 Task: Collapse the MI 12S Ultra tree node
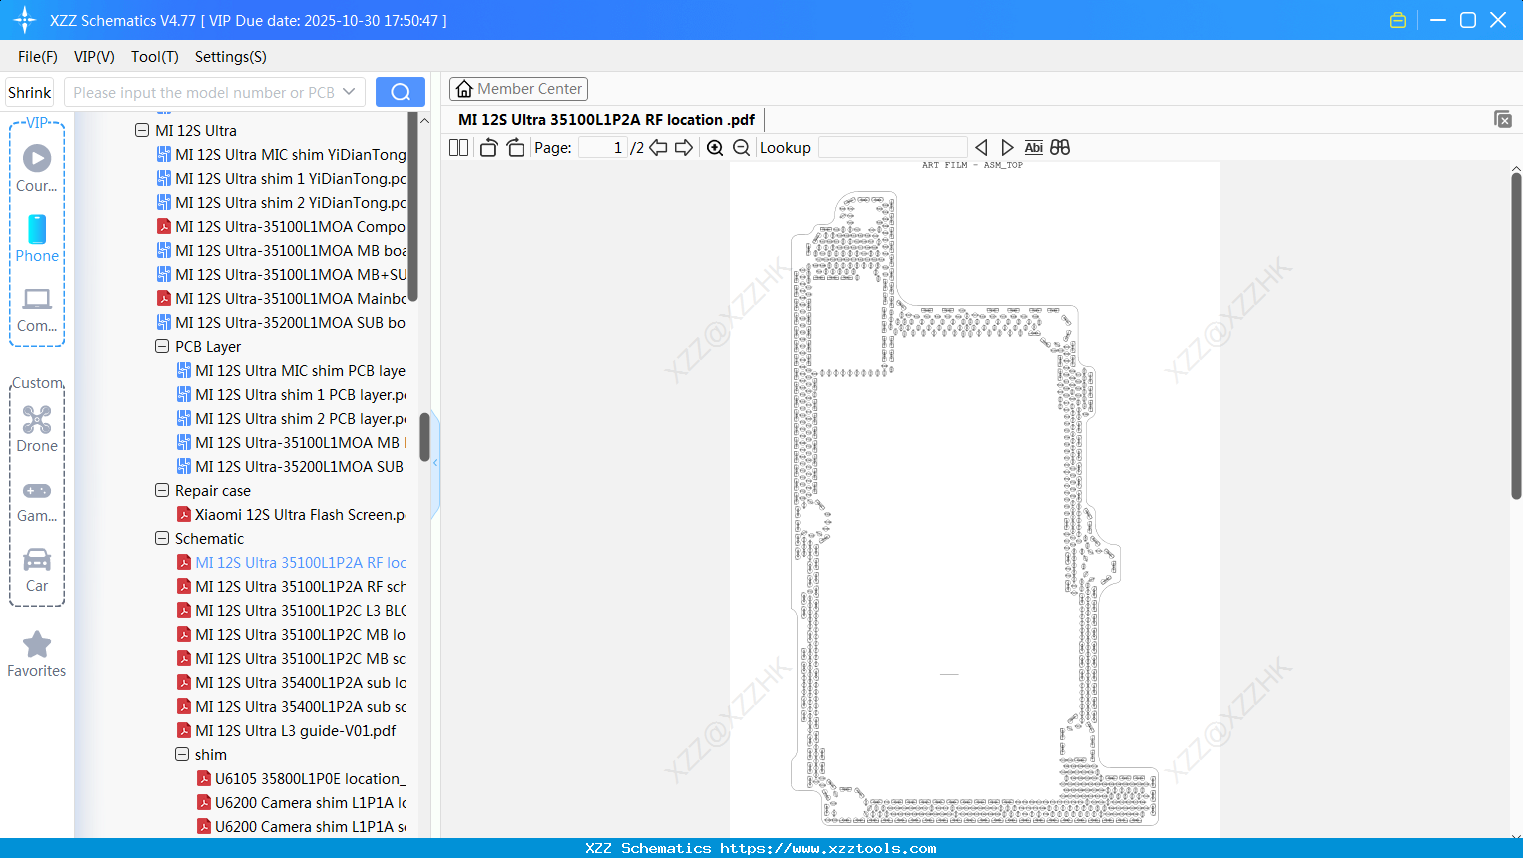pos(142,130)
